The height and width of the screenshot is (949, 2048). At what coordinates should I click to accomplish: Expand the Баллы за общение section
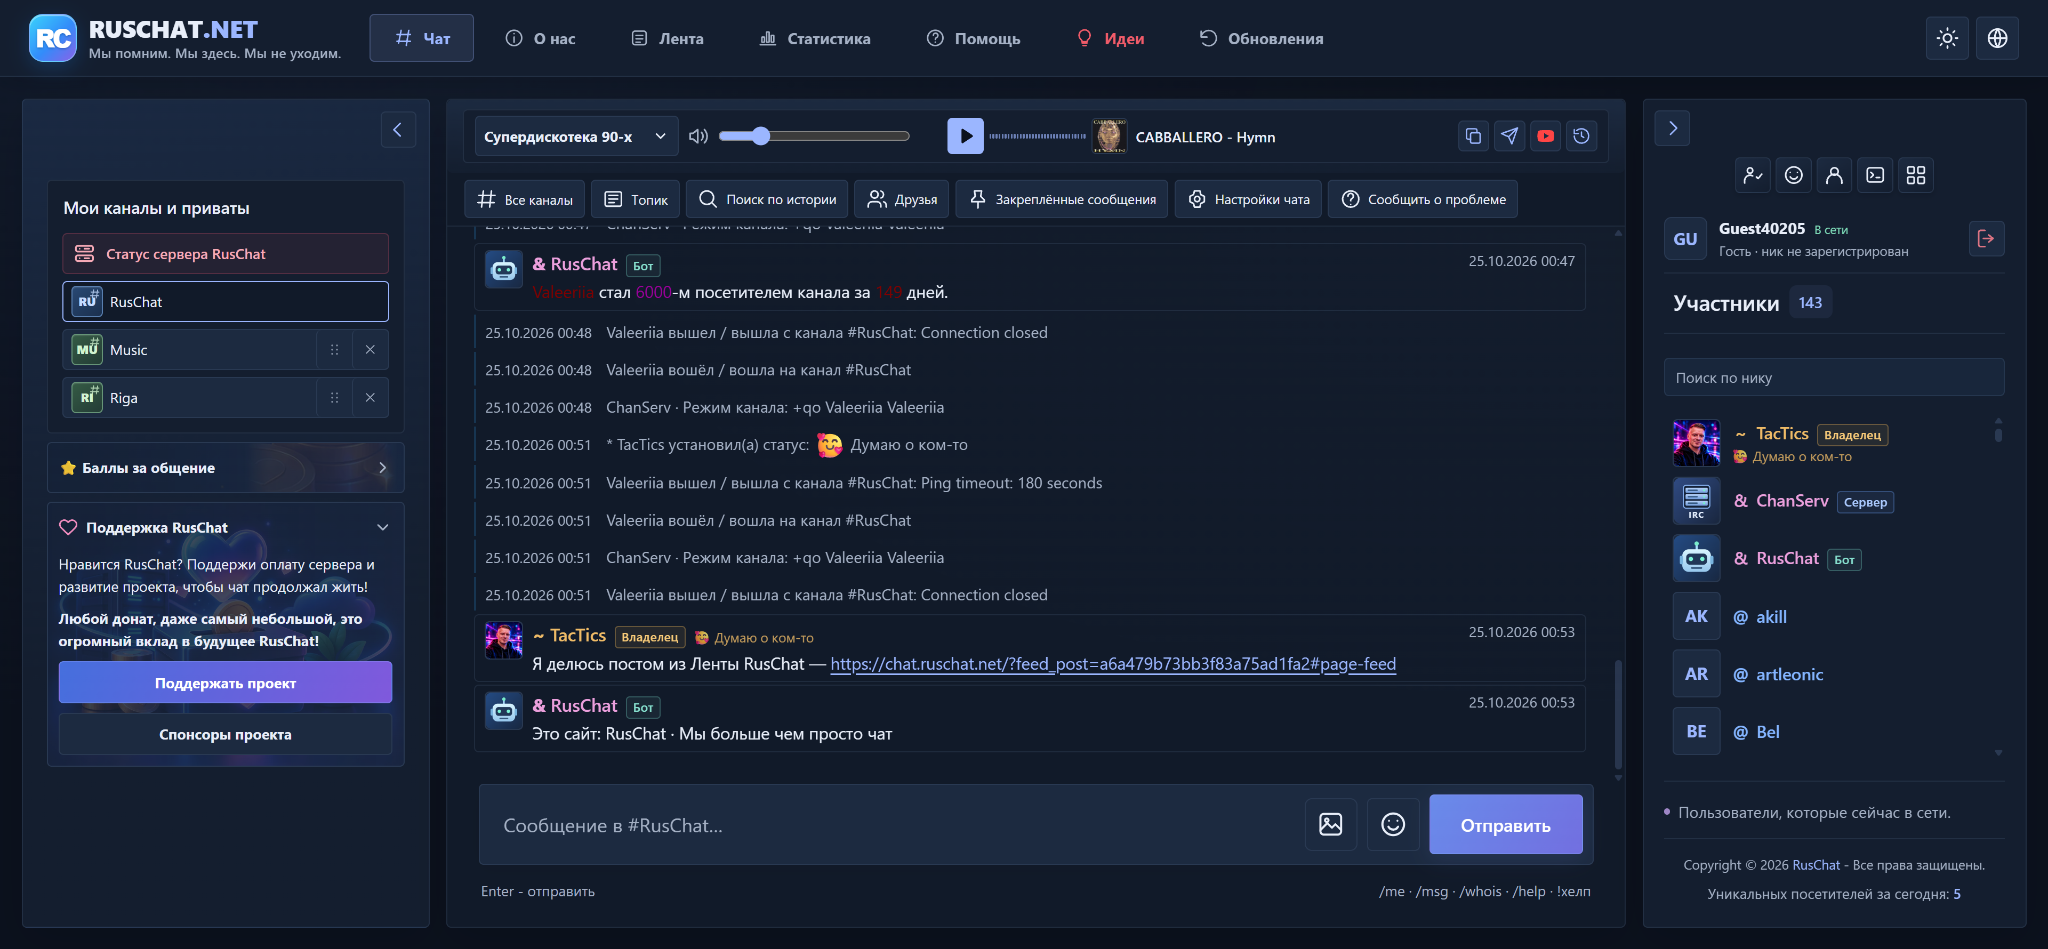pos(226,468)
